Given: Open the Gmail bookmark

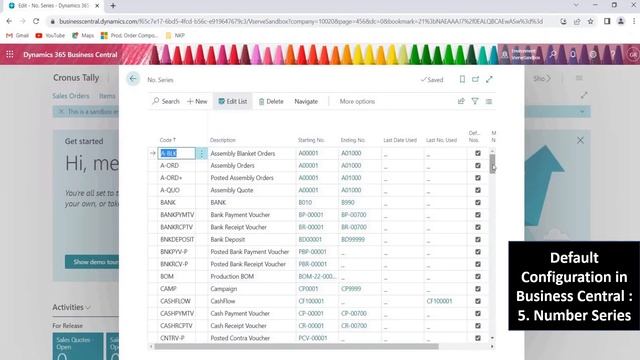Looking at the screenshot, I should click(x=18, y=36).
